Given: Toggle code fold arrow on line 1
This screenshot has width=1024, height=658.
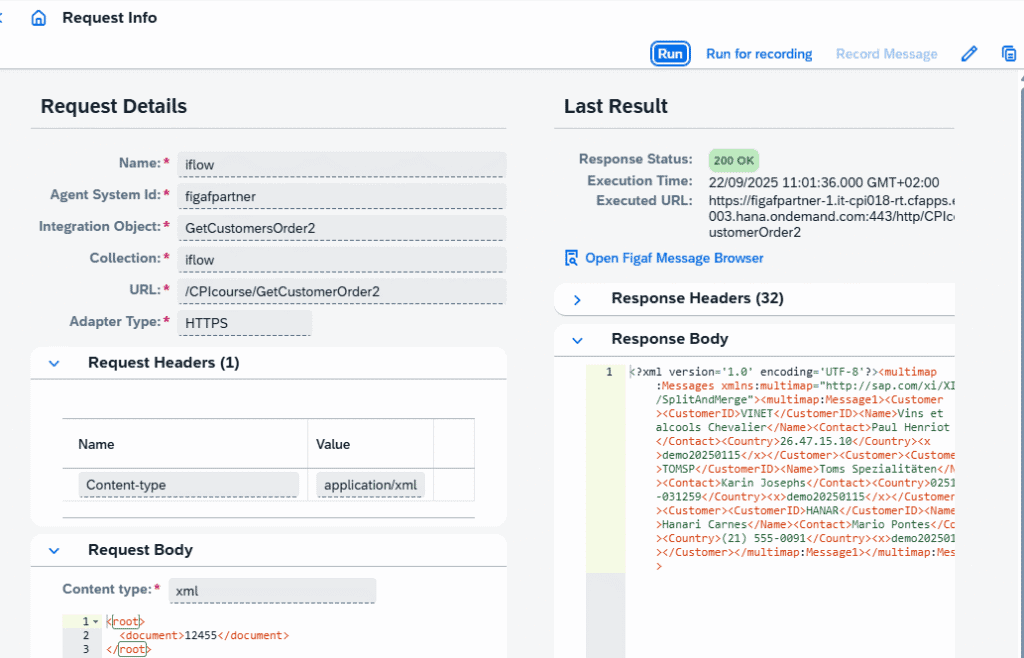Looking at the screenshot, I should 96,621.
